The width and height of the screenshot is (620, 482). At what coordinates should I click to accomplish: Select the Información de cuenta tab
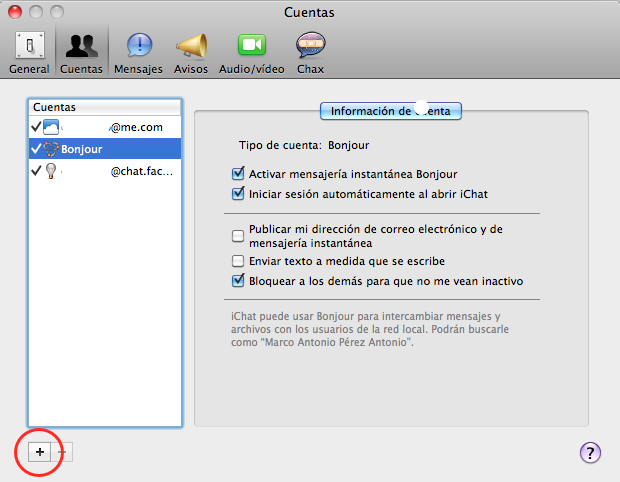tap(391, 111)
